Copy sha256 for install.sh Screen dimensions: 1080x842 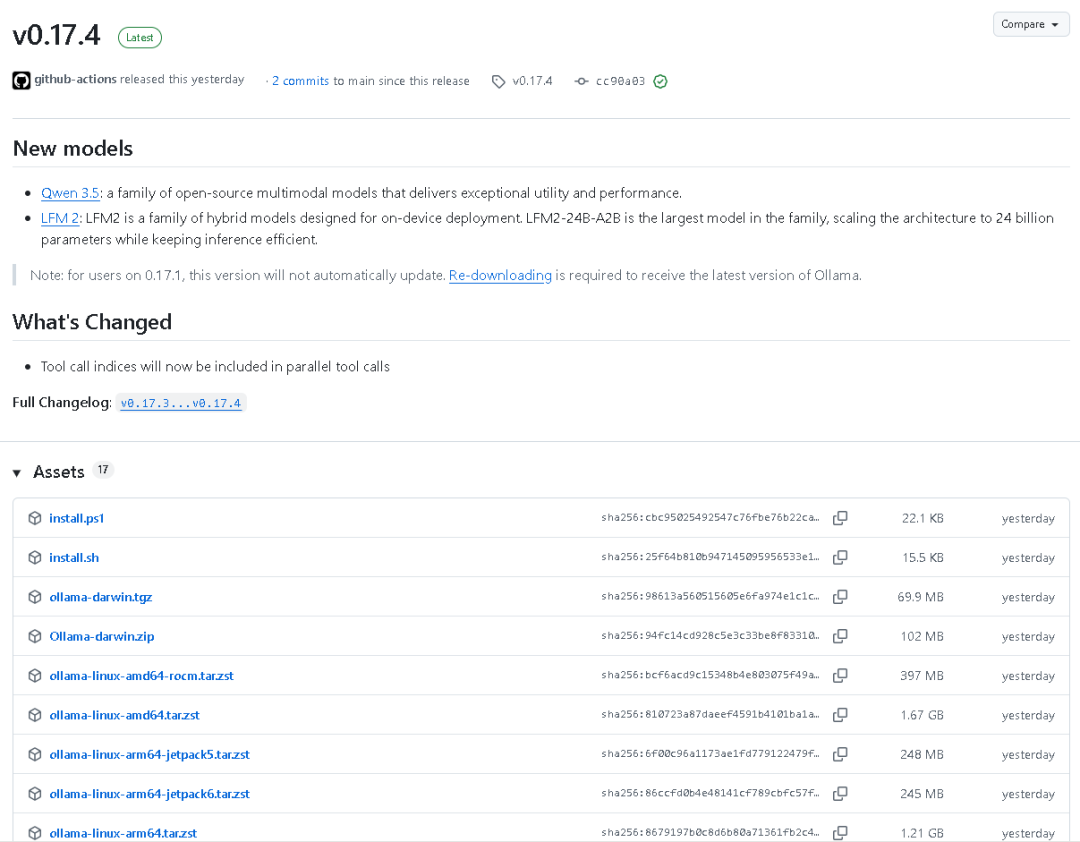(x=840, y=557)
